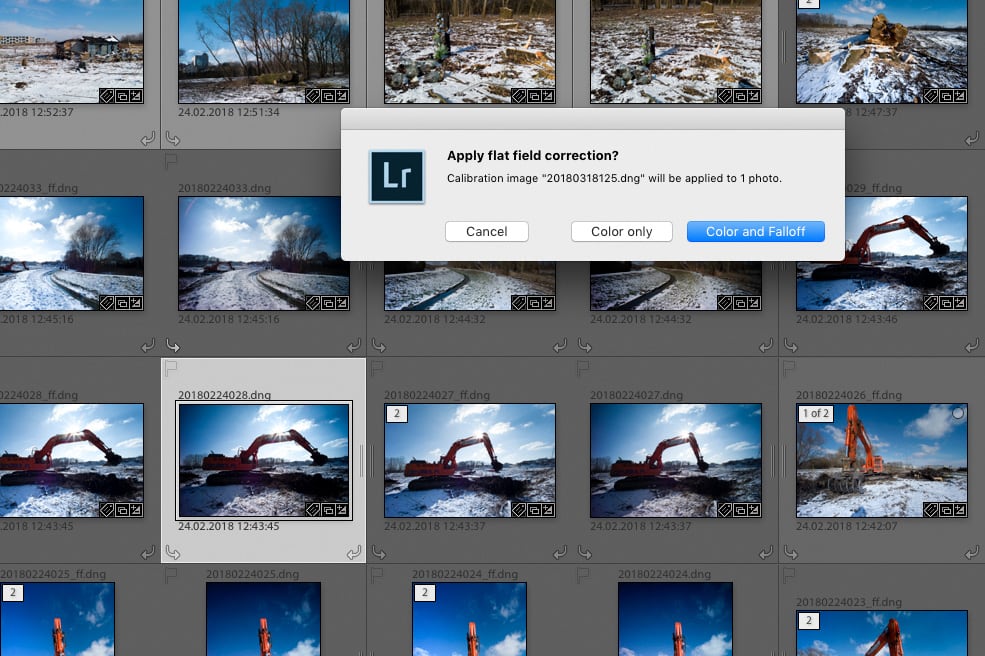This screenshot has height=656, width=985.
Task: Rotate 20180224026_ff.dng clockwise with its rotate arrow
Action: tap(970, 552)
